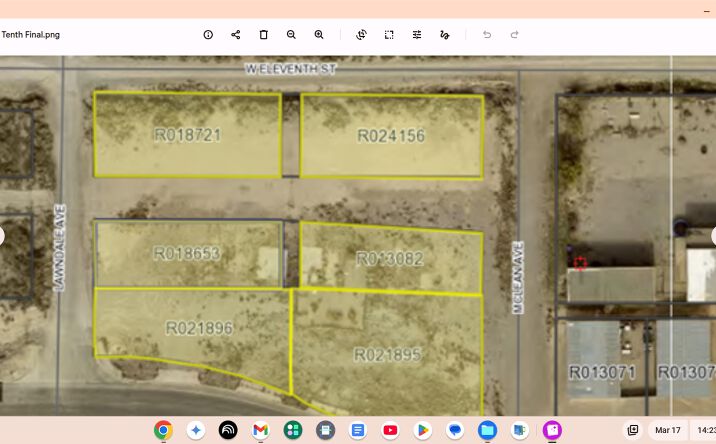Viewport: 716px width, 444px height.
Task: Select the Annotate drawing tool
Action: 444,35
